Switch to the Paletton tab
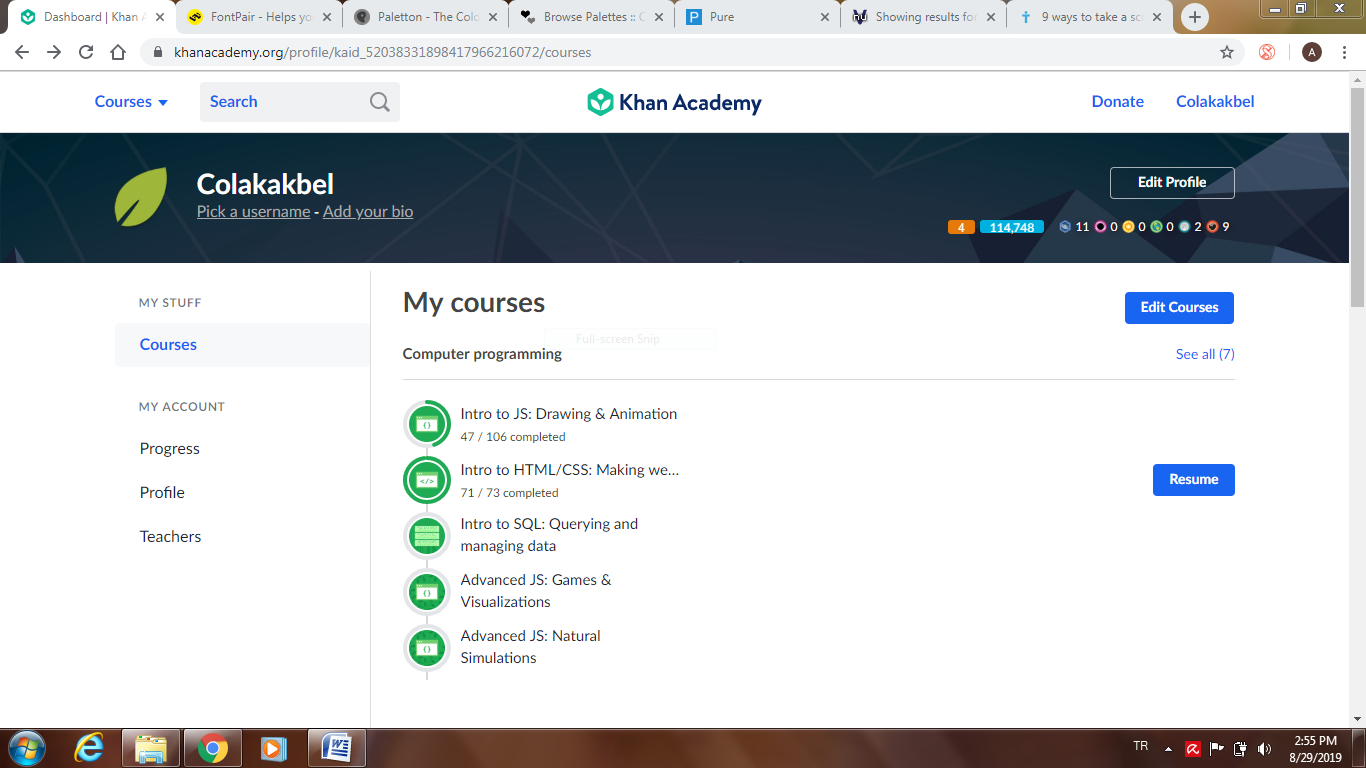Image resolution: width=1366 pixels, height=768 pixels. [x=425, y=17]
